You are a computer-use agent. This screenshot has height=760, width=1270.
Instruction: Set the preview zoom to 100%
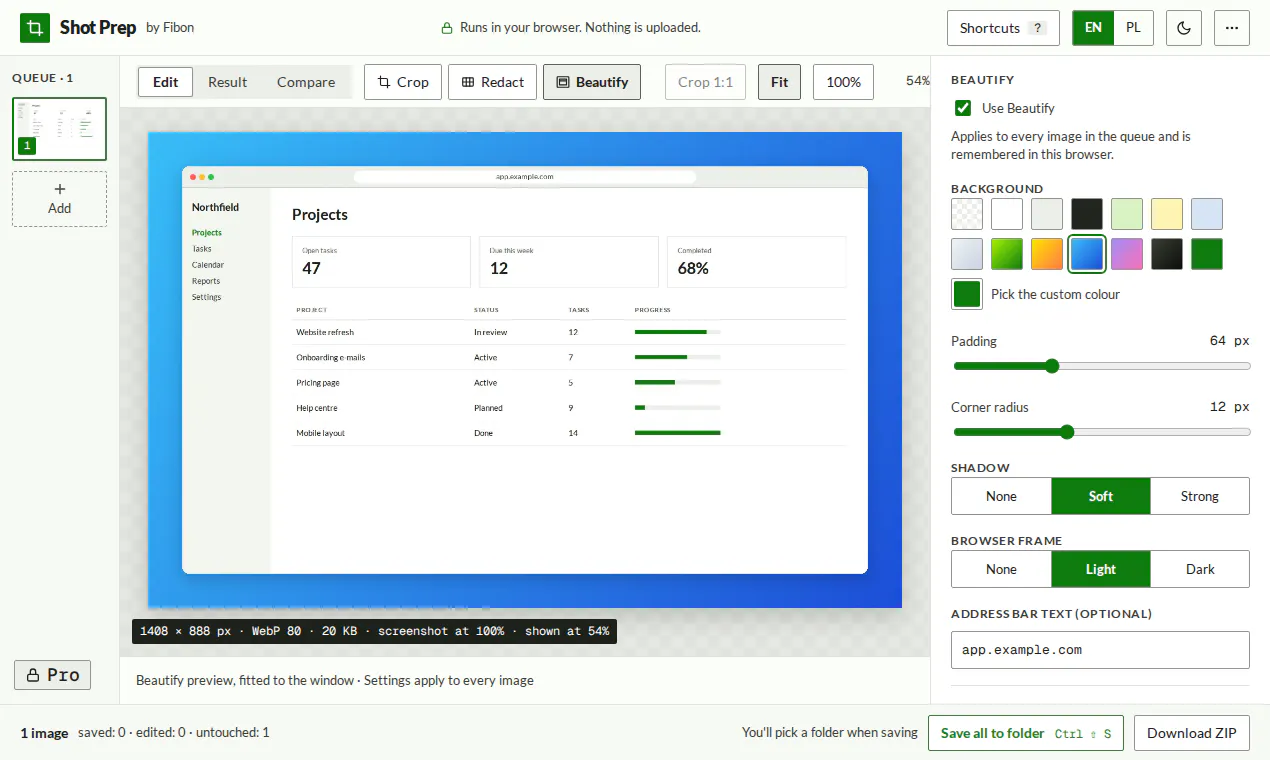(844, 82)
